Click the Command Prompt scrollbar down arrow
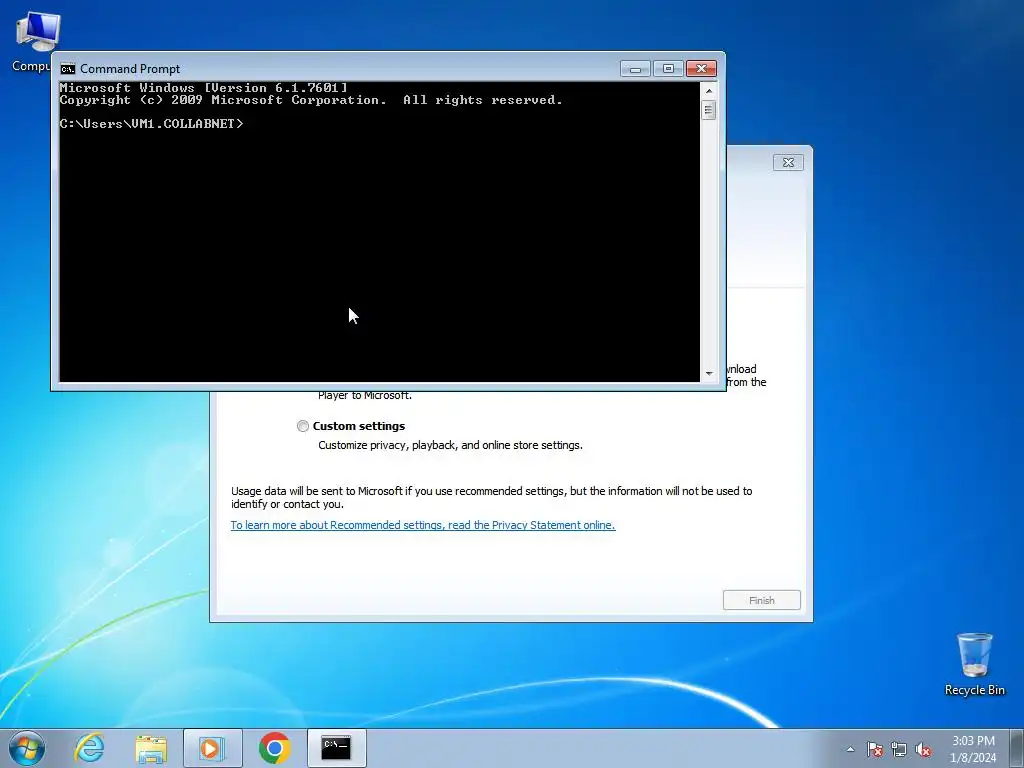This screenshot has height=768, width=1024. pos(709,374)
